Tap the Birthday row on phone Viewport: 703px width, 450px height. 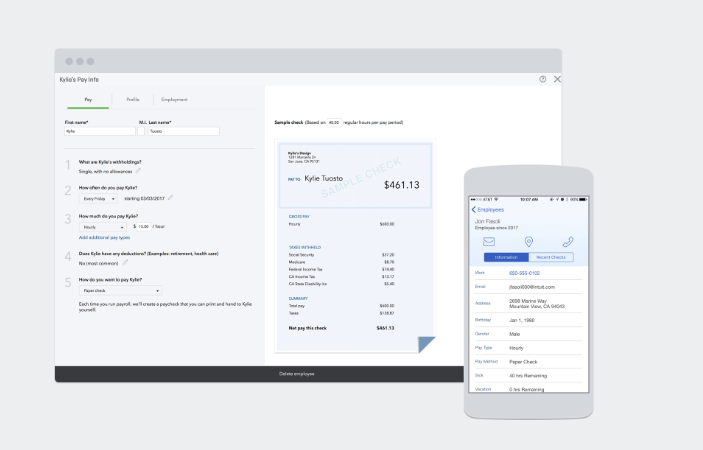[x=529, y=320]
